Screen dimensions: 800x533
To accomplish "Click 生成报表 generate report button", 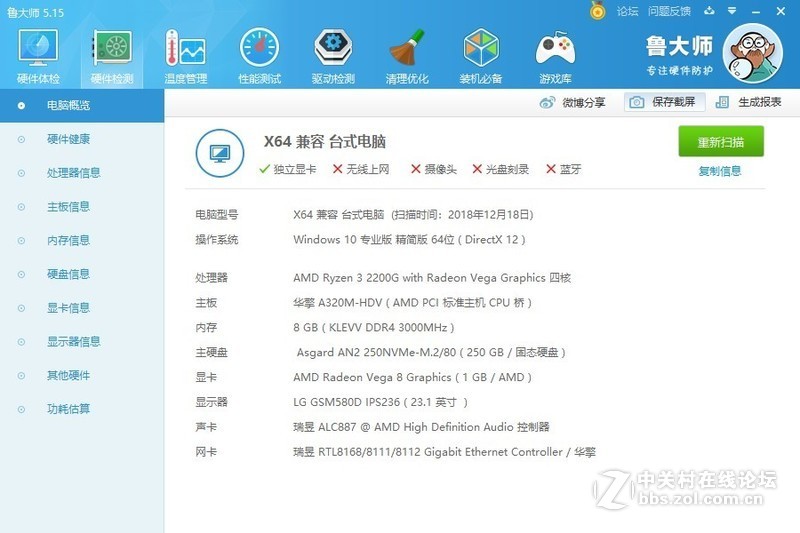I will coord(748,103).
